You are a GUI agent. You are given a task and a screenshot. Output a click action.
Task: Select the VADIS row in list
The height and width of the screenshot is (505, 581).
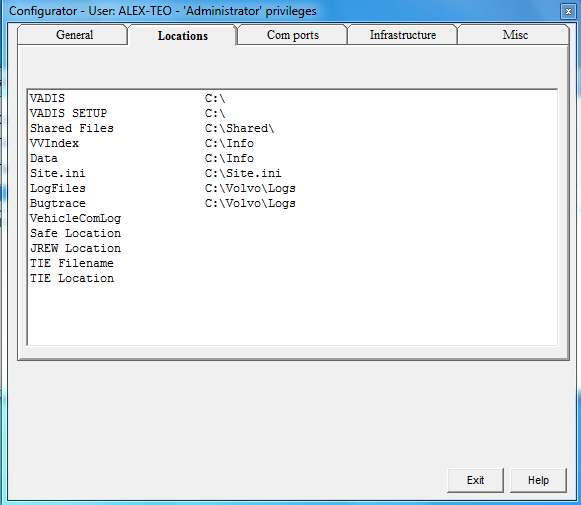tap(292, 99)
